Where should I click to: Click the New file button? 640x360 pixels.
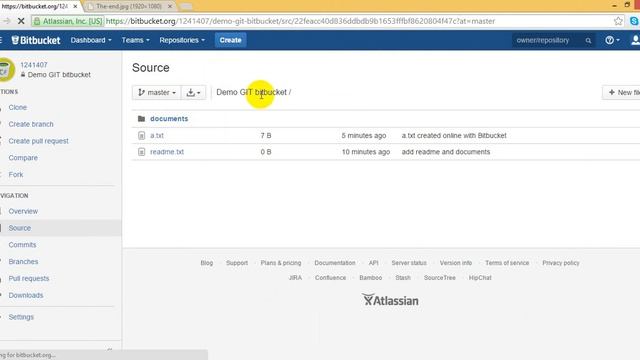pos(623,93)
